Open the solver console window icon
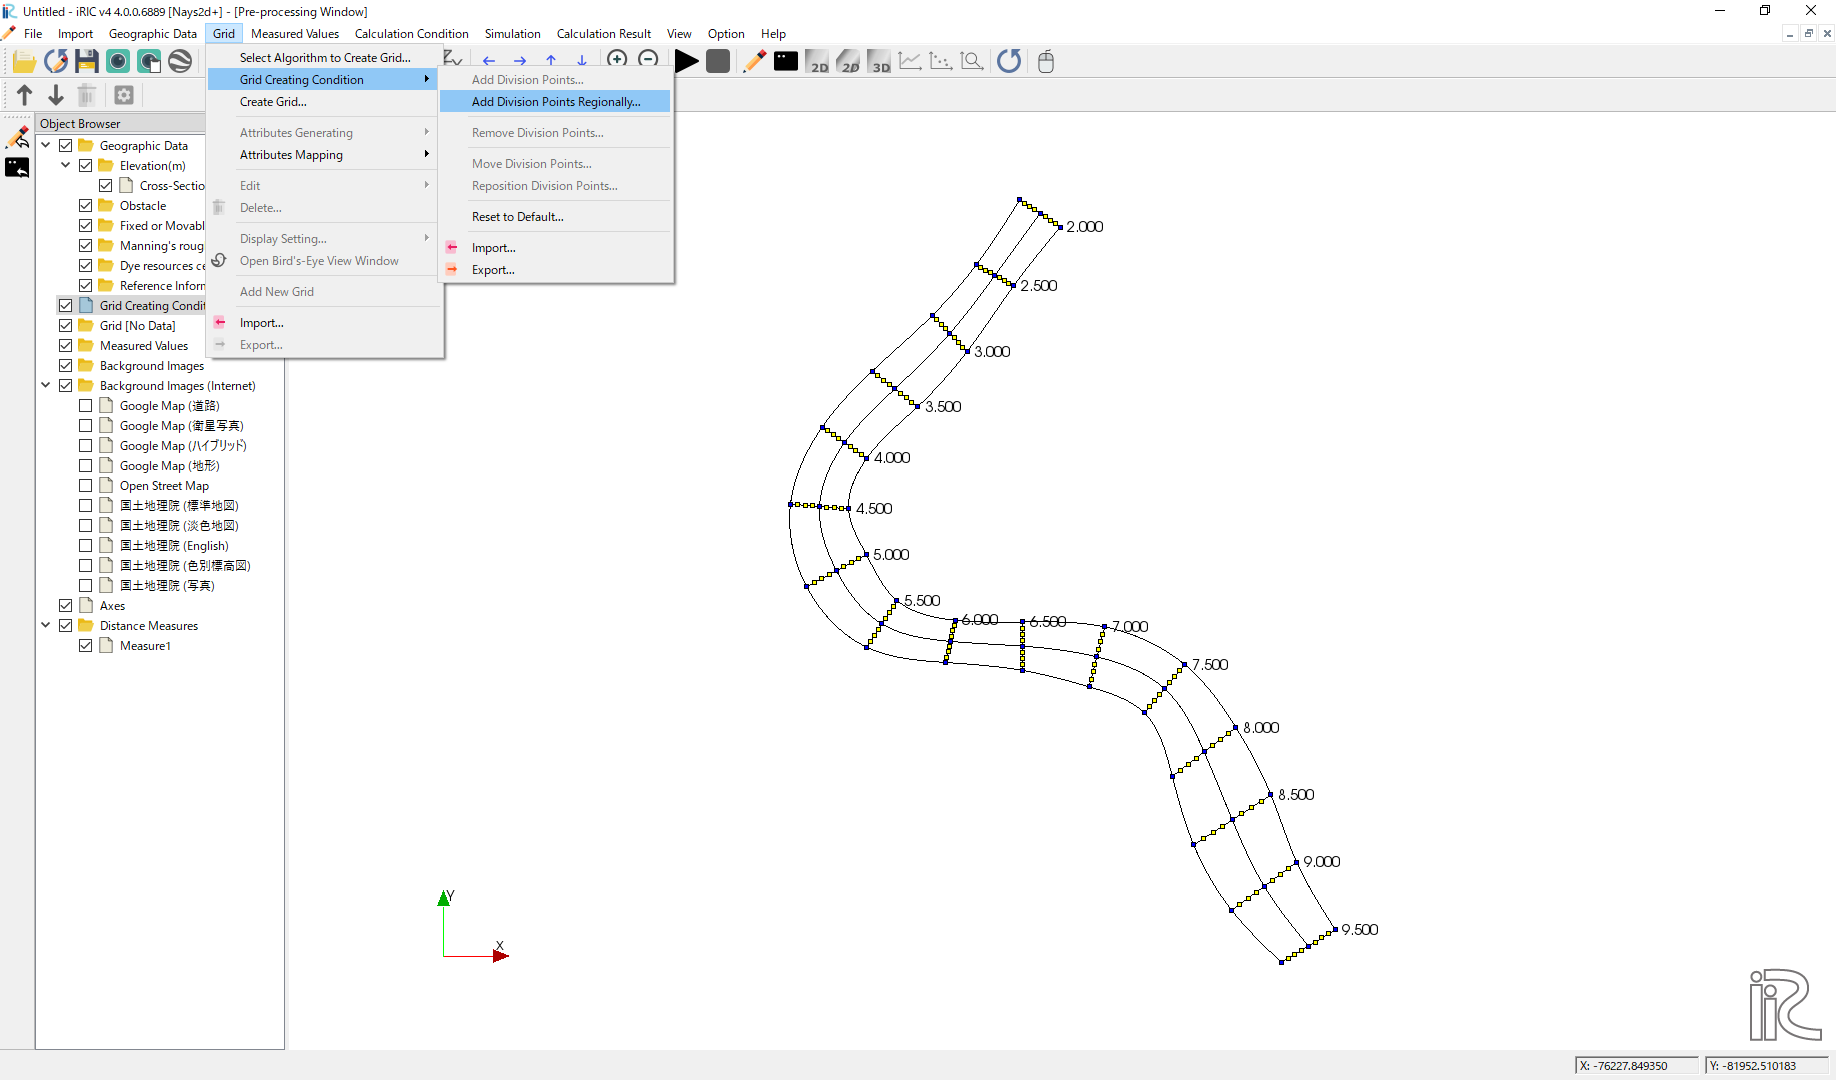This screenshot has height=1080, width=1836. coord(786,61)
